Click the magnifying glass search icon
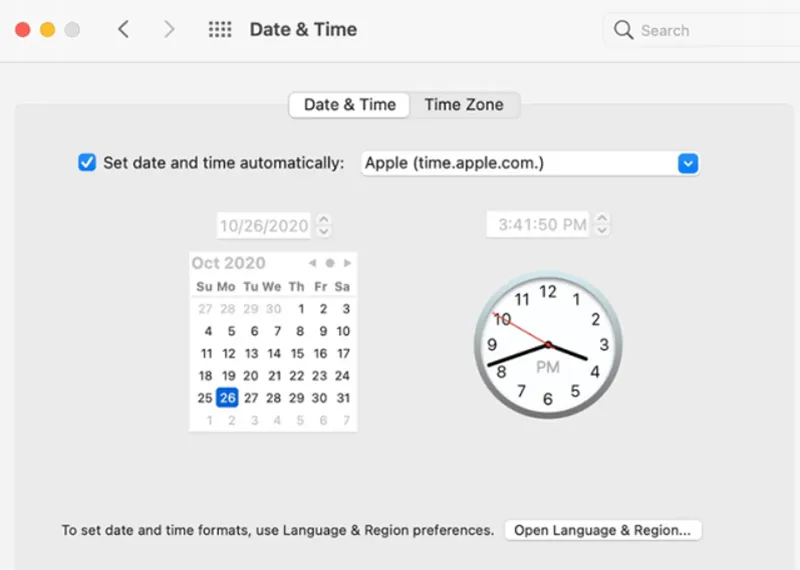This screenshot has height=570, width=800. tap(623, 30)
